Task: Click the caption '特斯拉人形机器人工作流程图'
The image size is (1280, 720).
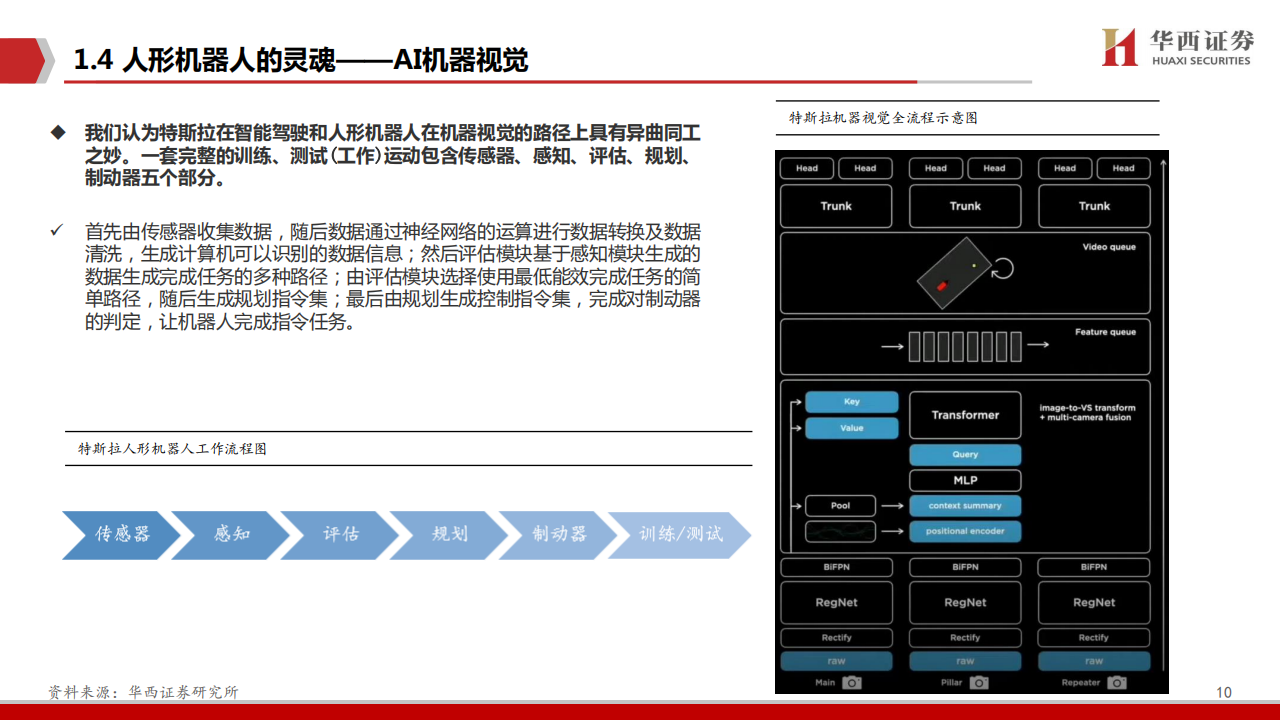Action: click(173, 449)
